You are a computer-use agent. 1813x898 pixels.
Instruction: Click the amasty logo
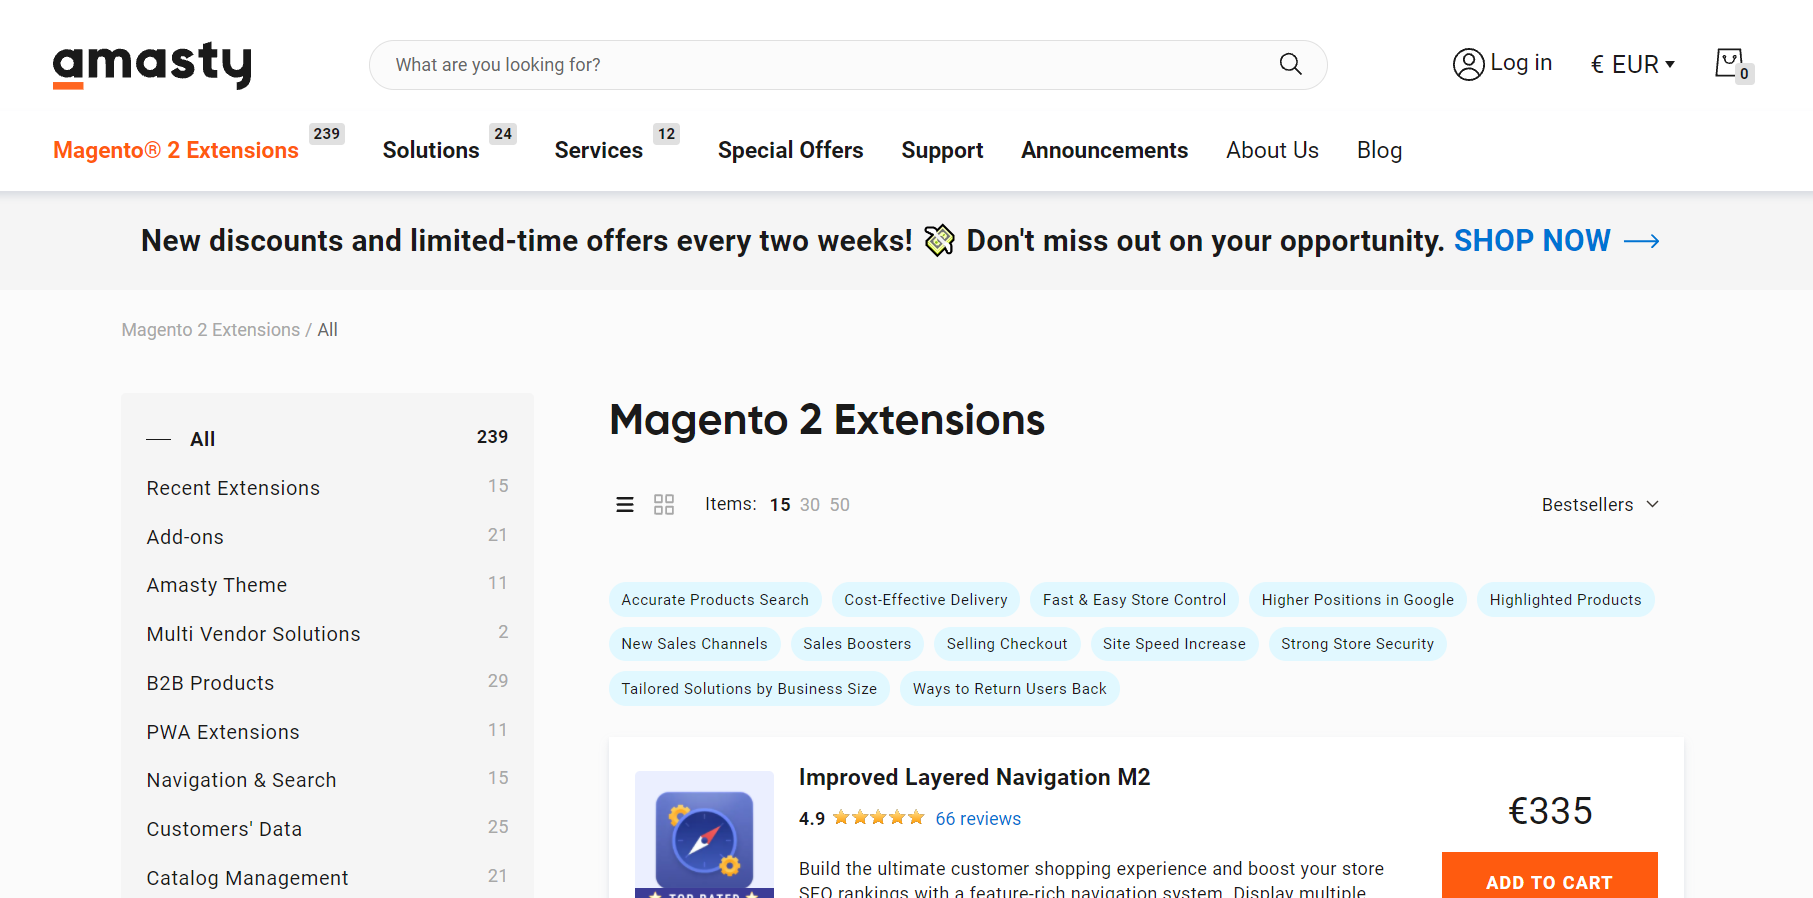(152, 65)
